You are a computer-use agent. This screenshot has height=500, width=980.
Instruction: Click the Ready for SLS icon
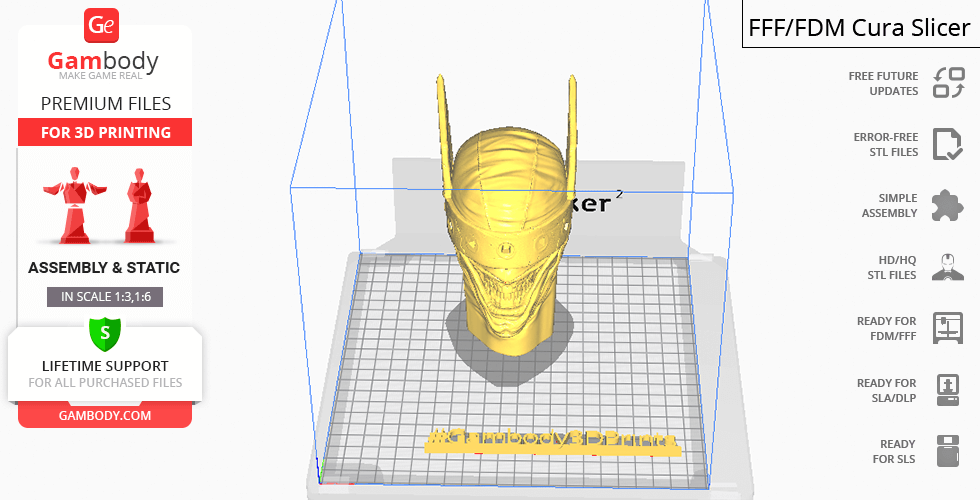[947, 451]
